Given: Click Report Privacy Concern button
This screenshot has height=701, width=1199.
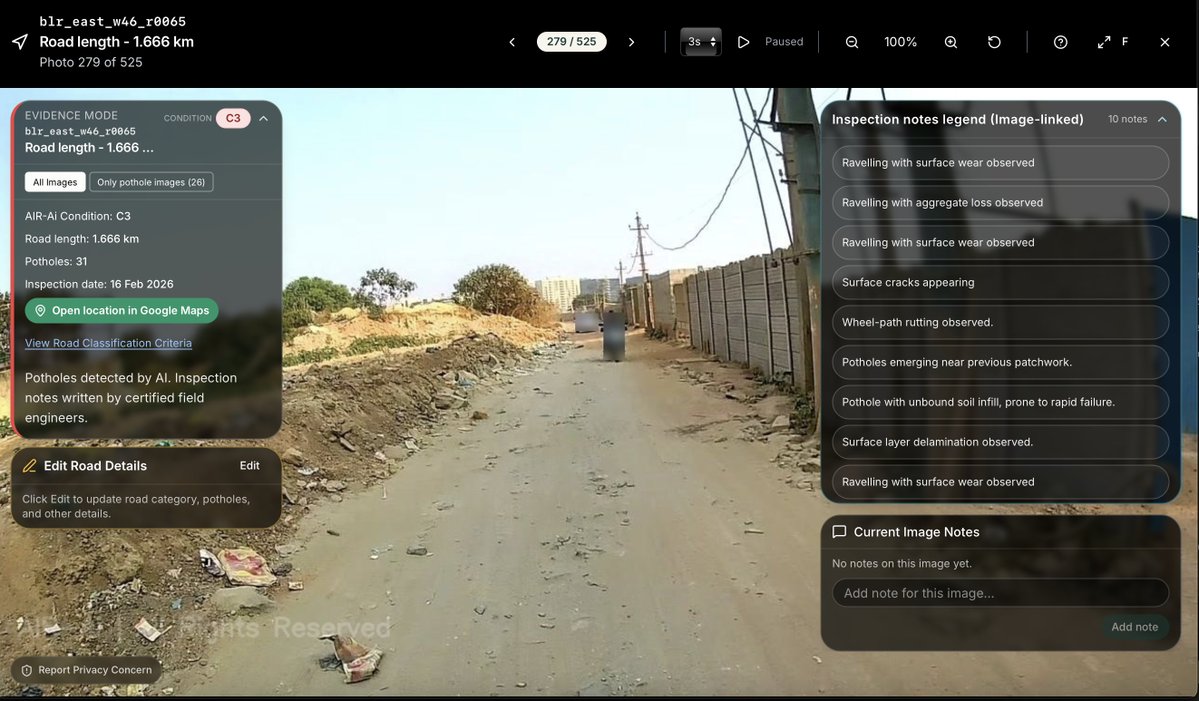Looking at the screenshot, I should 86,670.
